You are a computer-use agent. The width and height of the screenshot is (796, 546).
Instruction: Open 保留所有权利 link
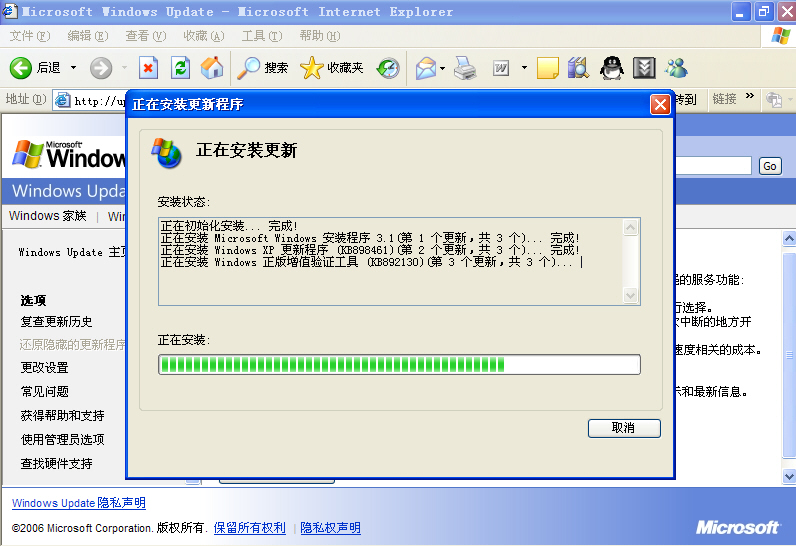coord(249,528)
